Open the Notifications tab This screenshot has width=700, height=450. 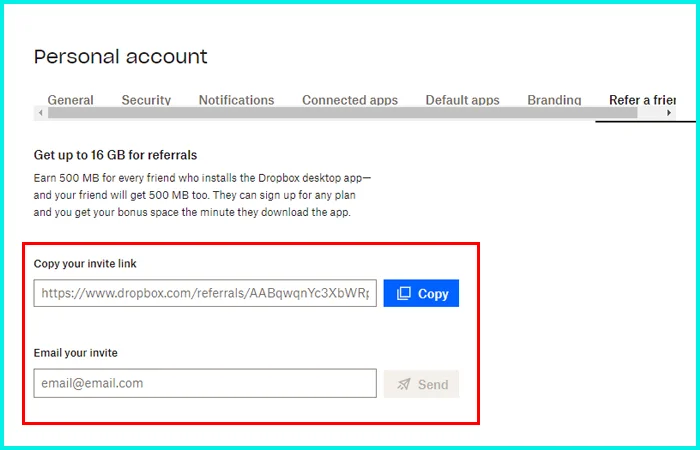pos(236,100)
